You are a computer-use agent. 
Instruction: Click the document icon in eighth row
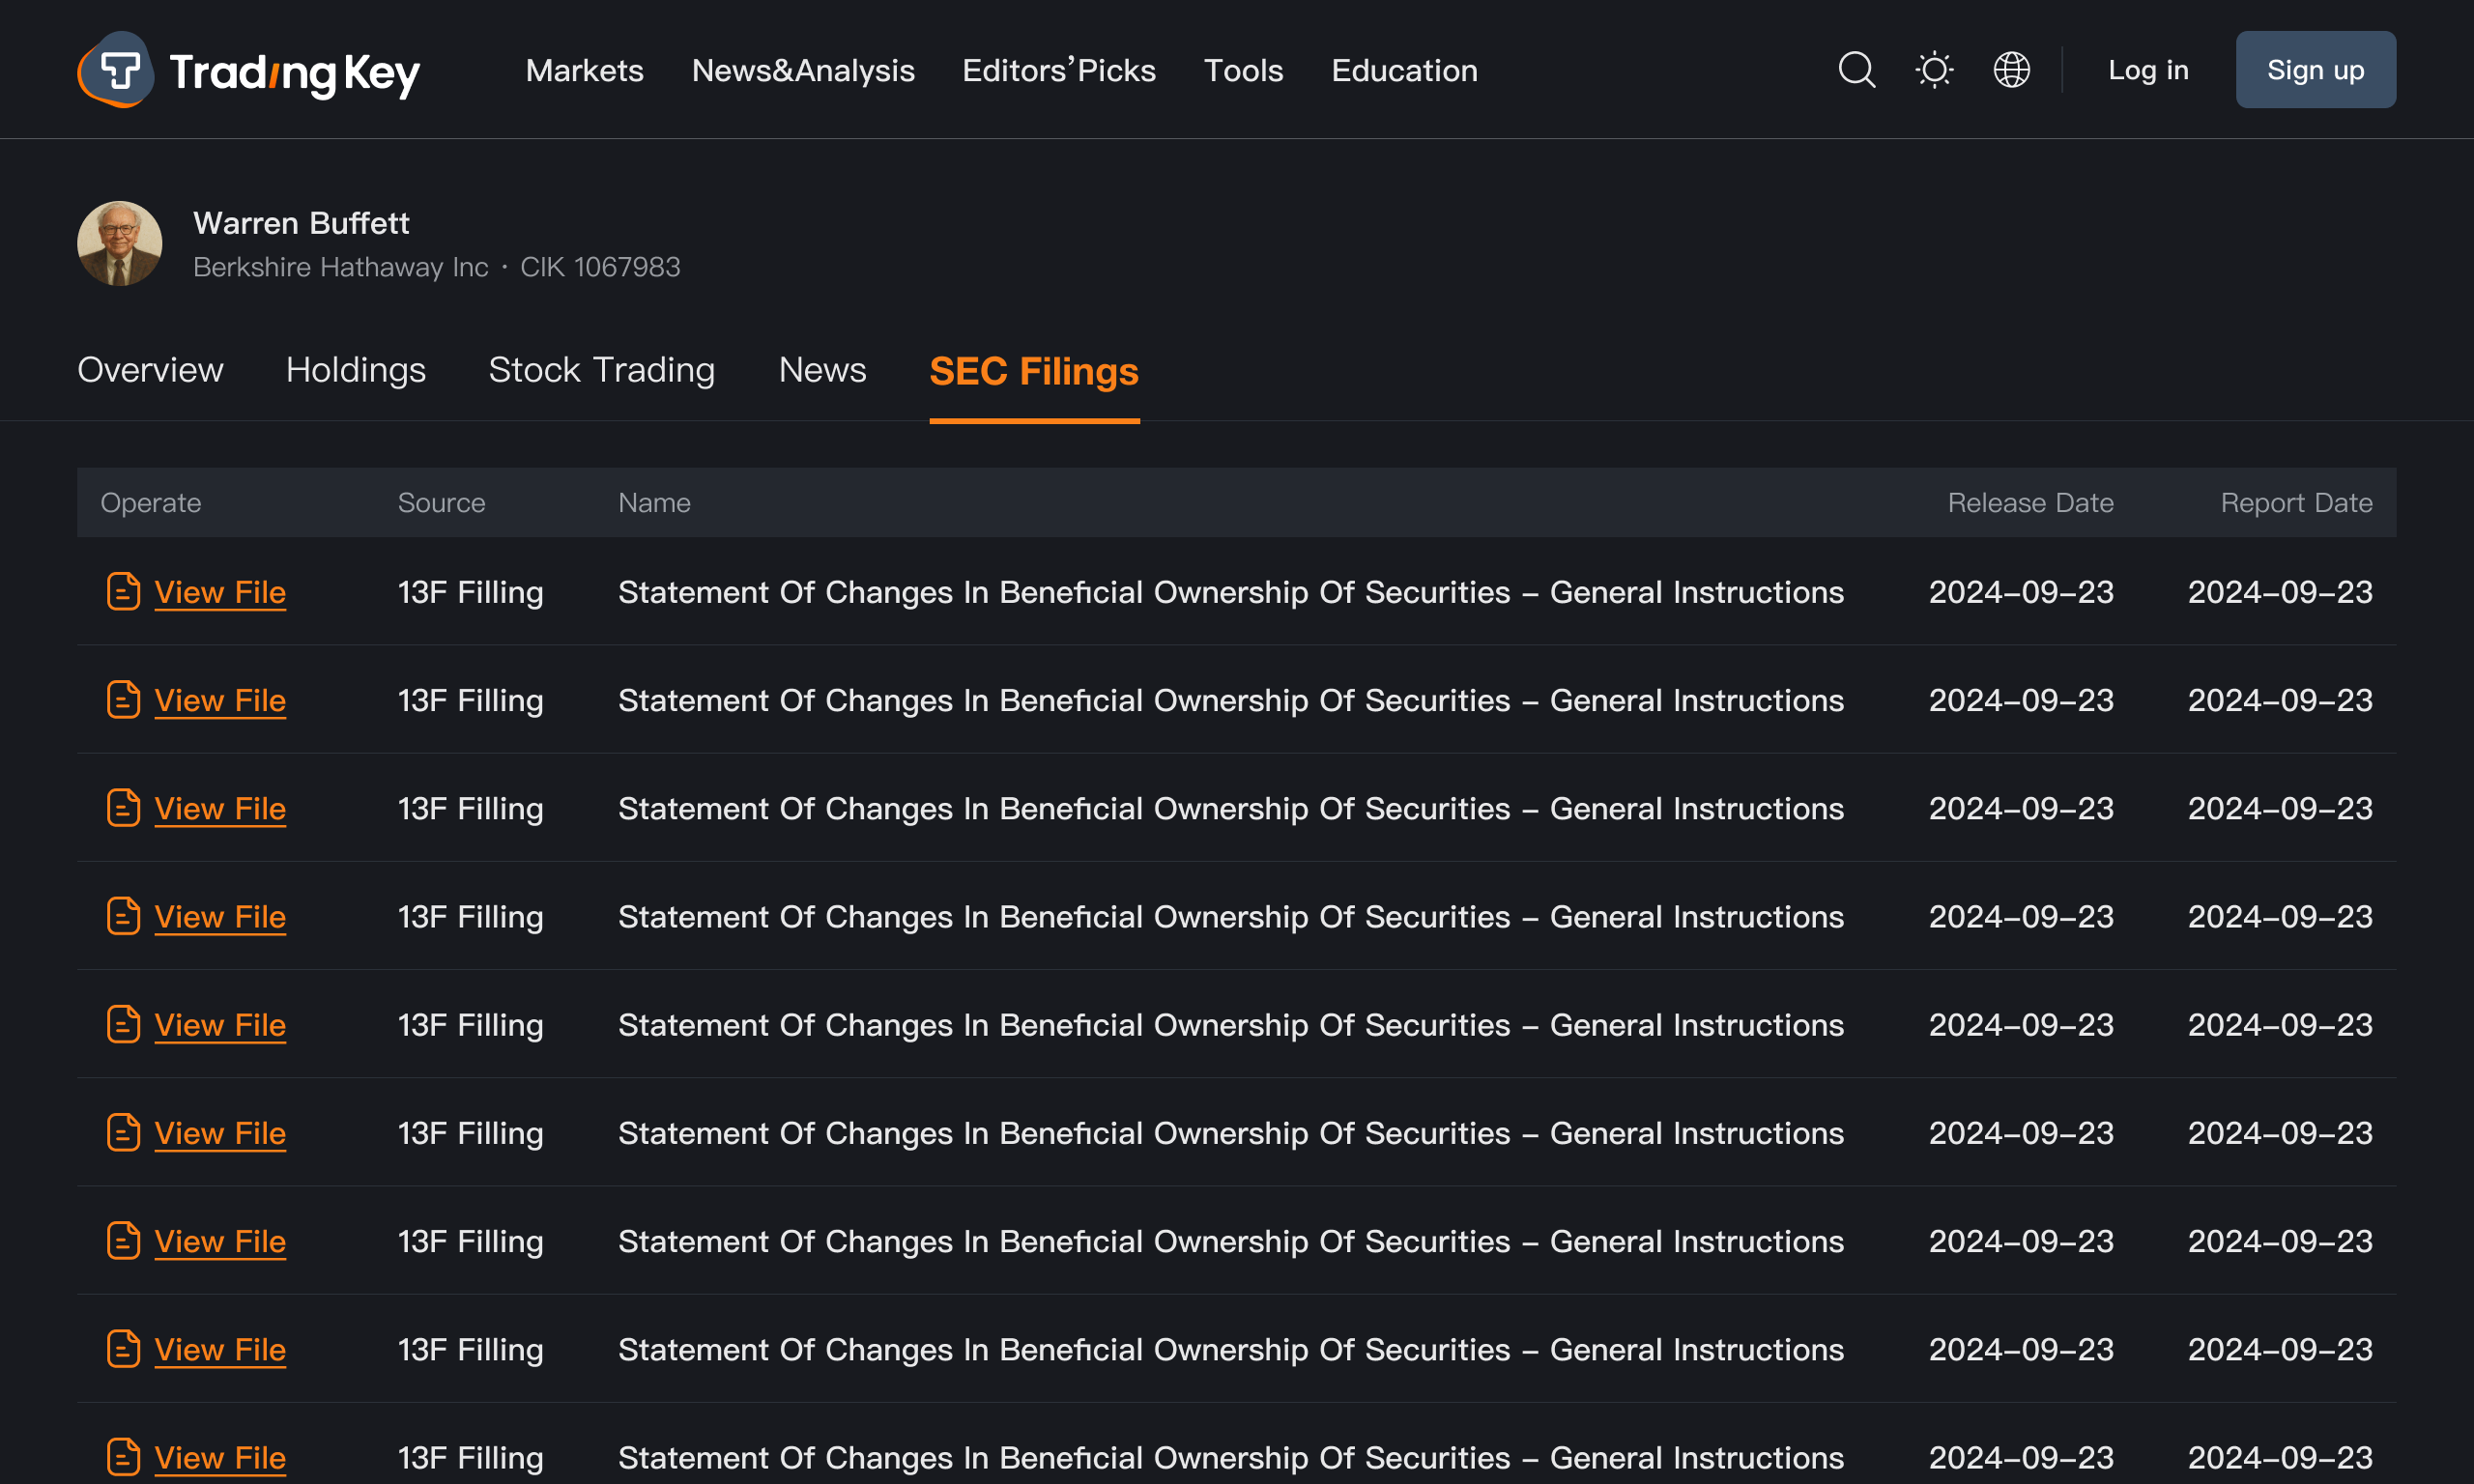(123, 1348)
